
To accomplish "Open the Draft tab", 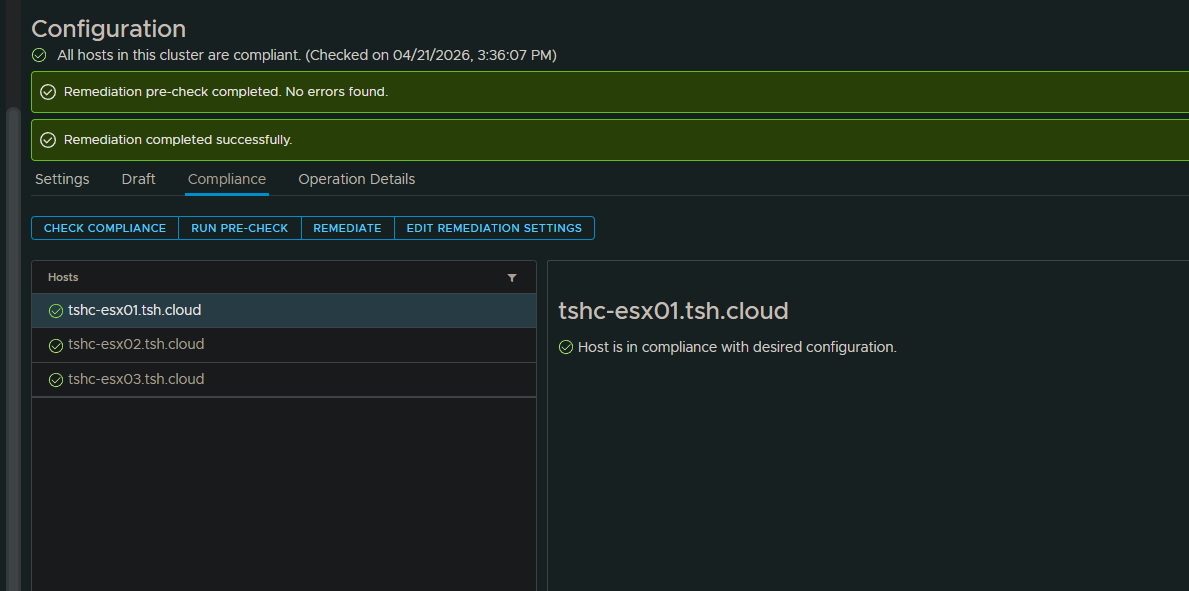I will pos(138,179).
